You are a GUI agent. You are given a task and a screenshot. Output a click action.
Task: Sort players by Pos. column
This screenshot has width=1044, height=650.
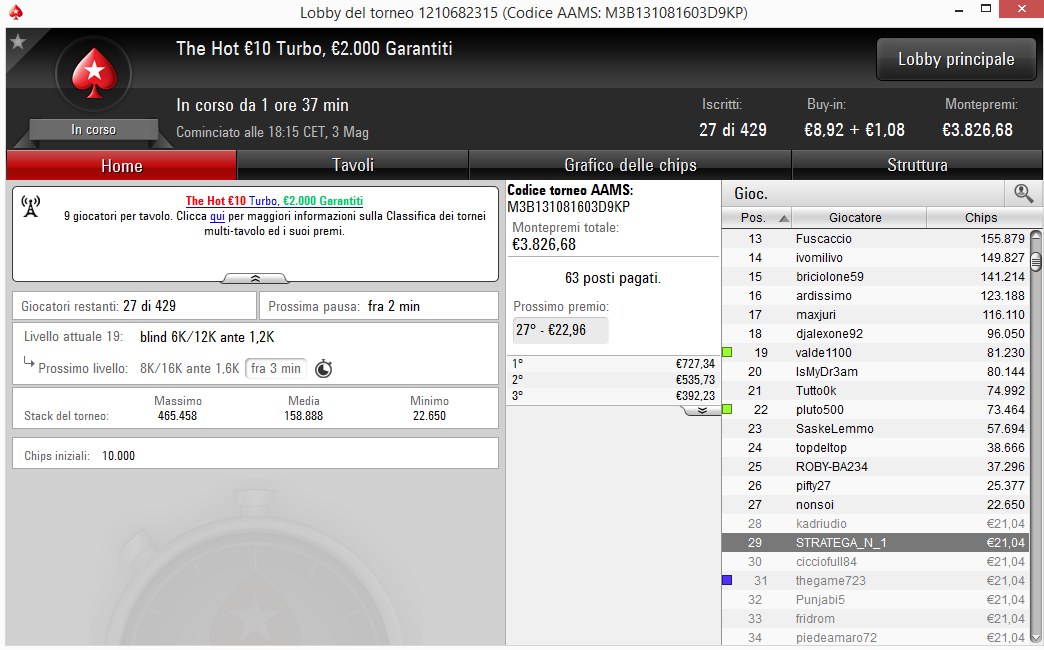click(x=756, y=218)
